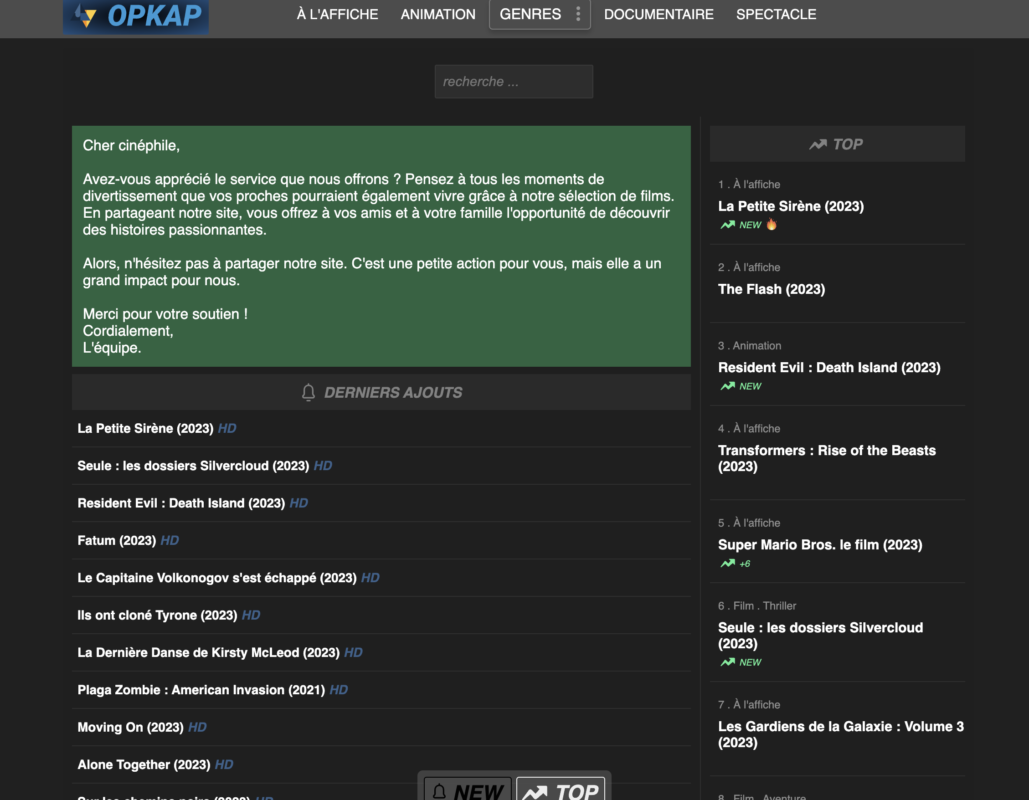
Task: Open Fatum (2023) from latest additions
Action: 117,540
